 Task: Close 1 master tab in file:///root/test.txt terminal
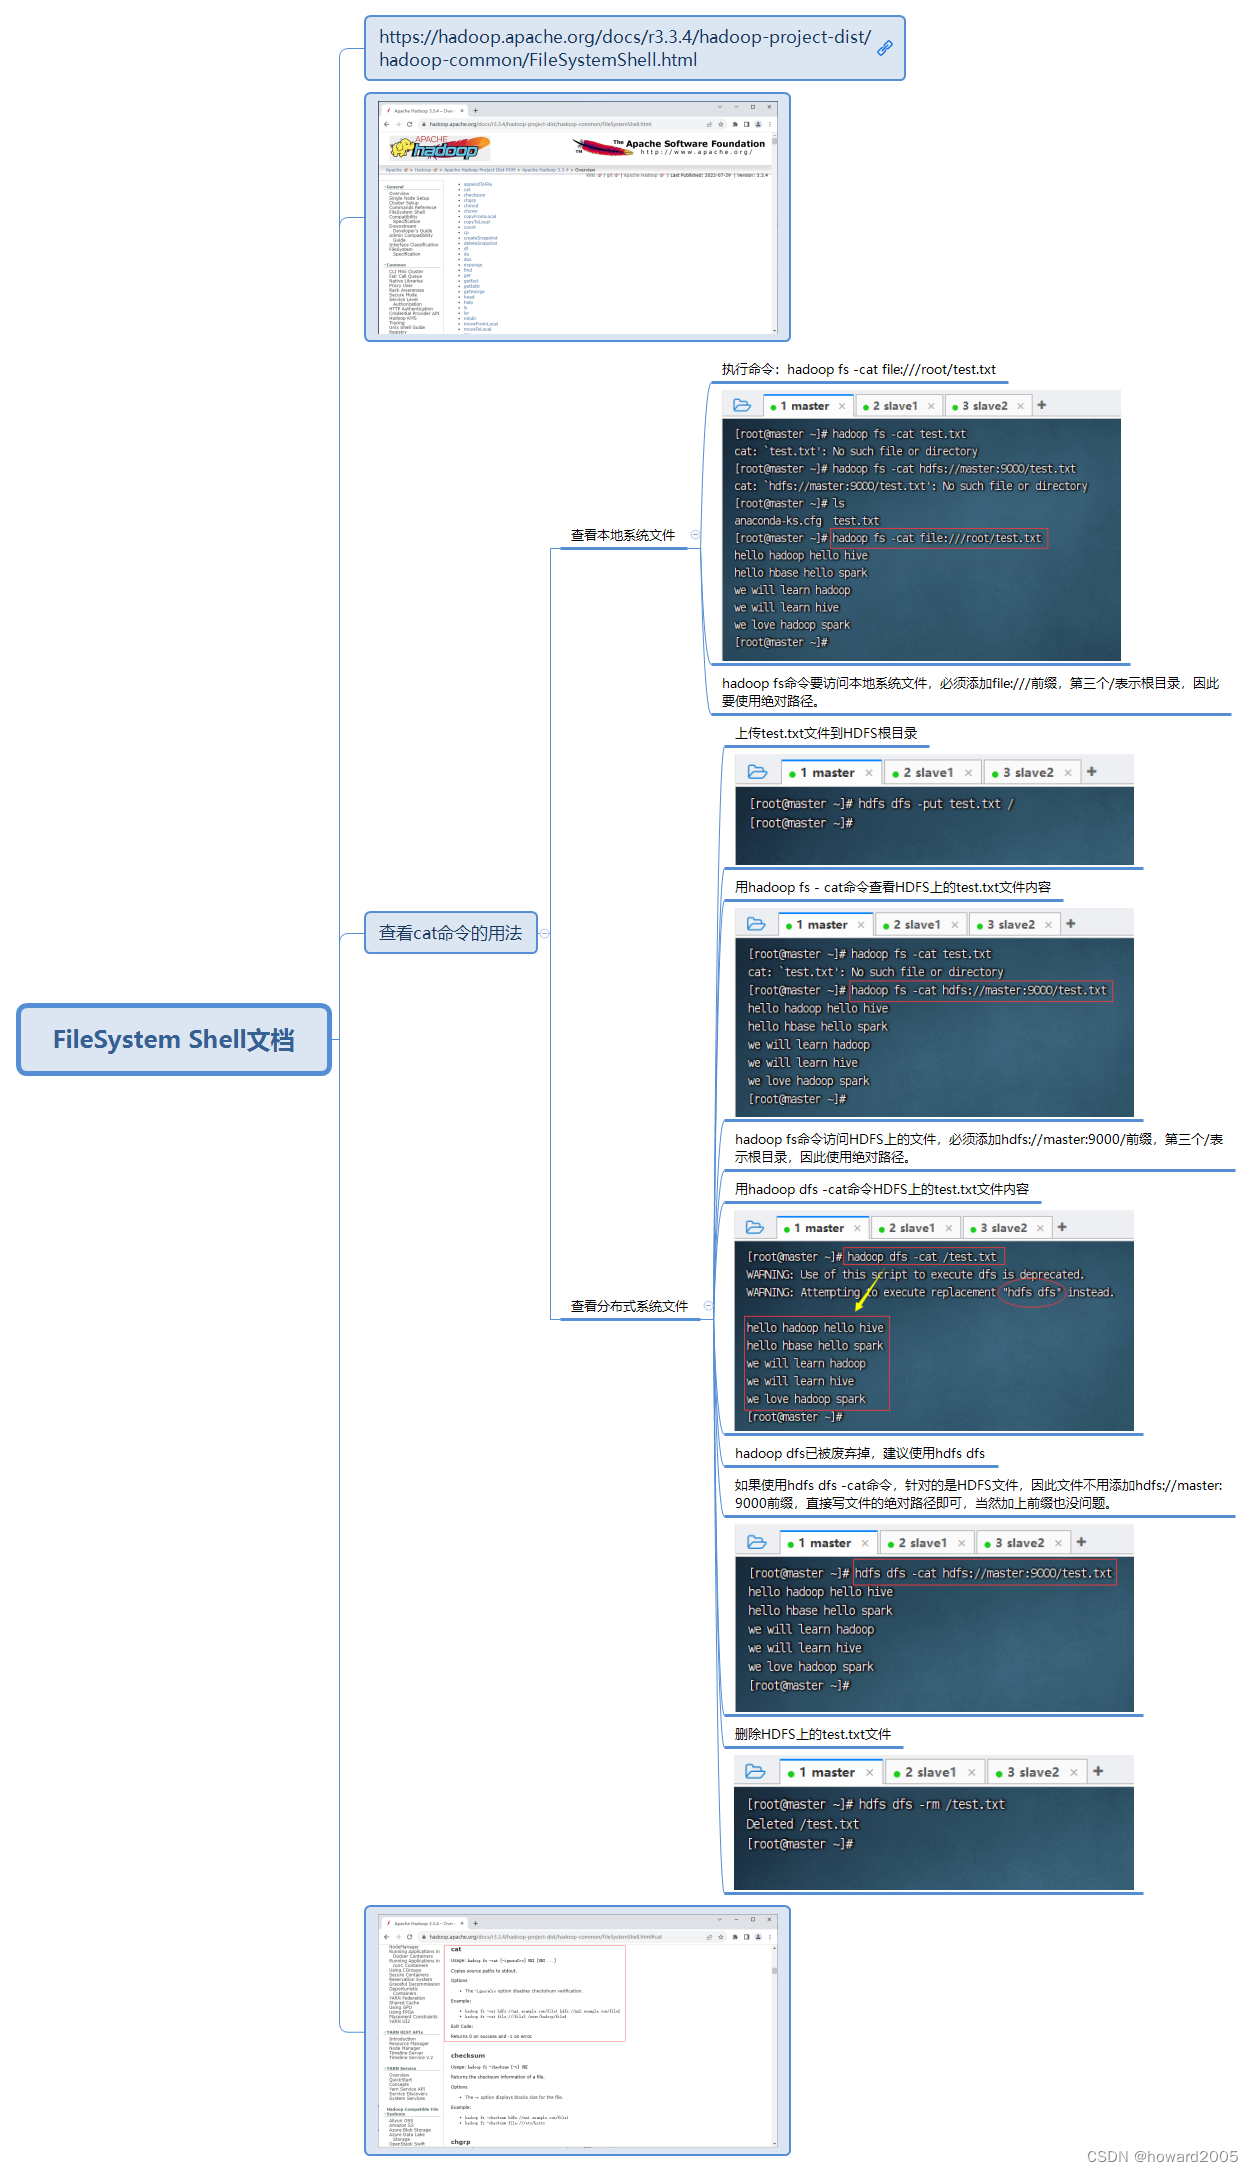click(x=842, y=406)
